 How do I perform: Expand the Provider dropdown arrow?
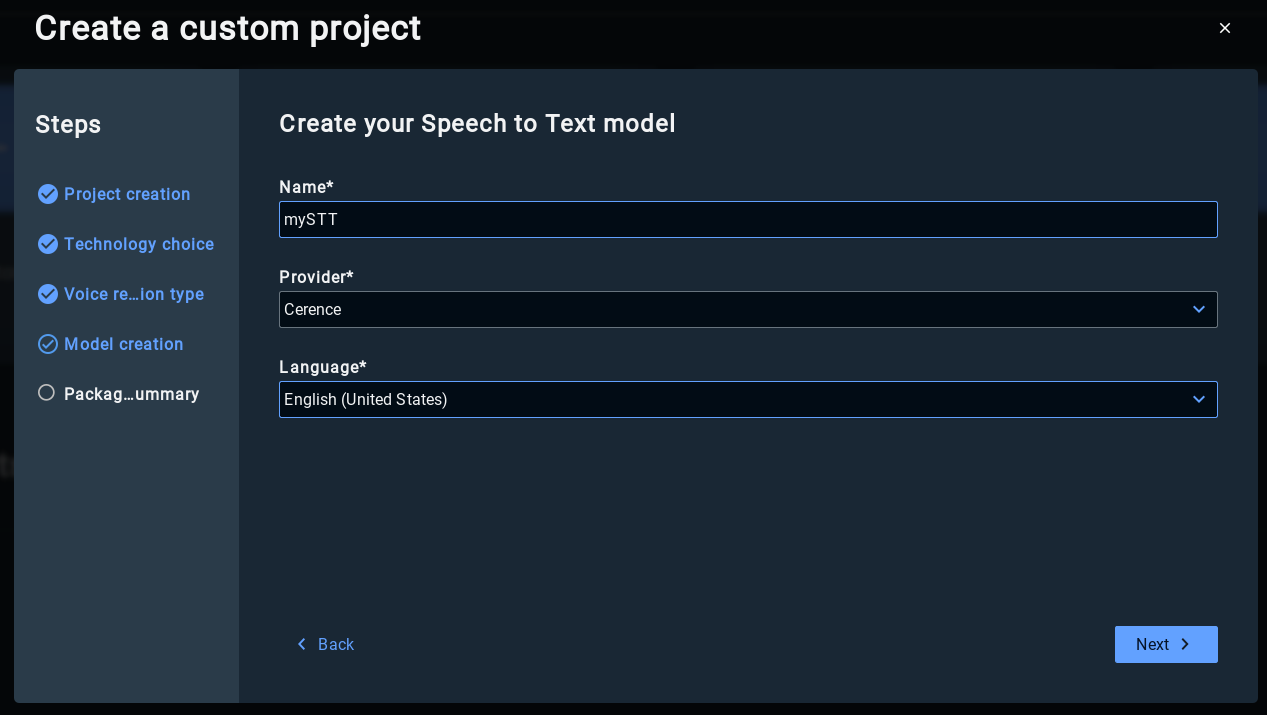1198,310
